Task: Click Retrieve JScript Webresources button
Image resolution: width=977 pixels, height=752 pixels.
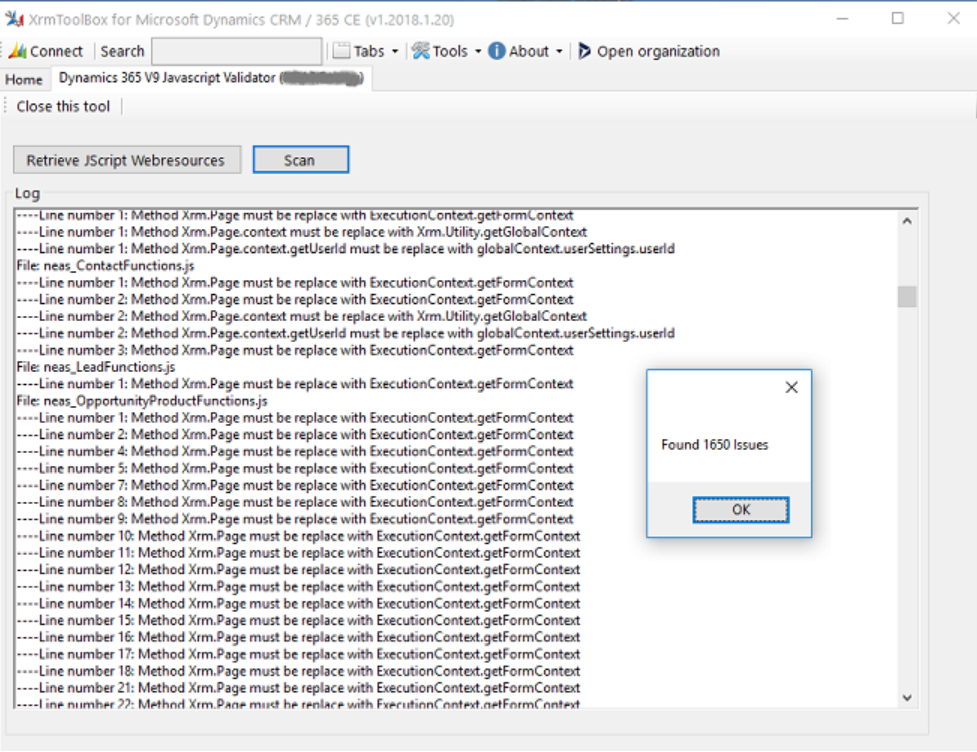Action: 127,160
